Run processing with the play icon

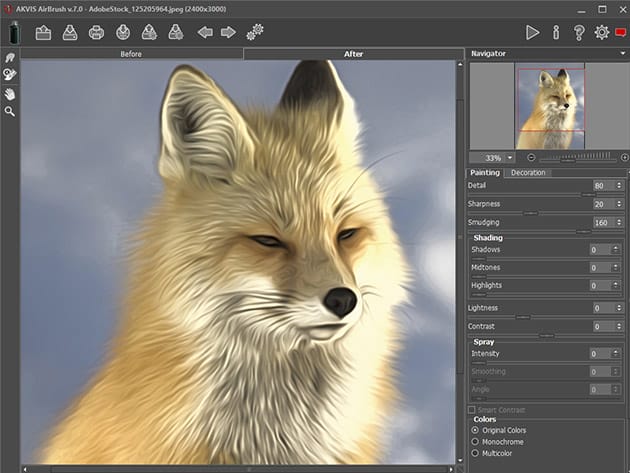click(533, 32)
